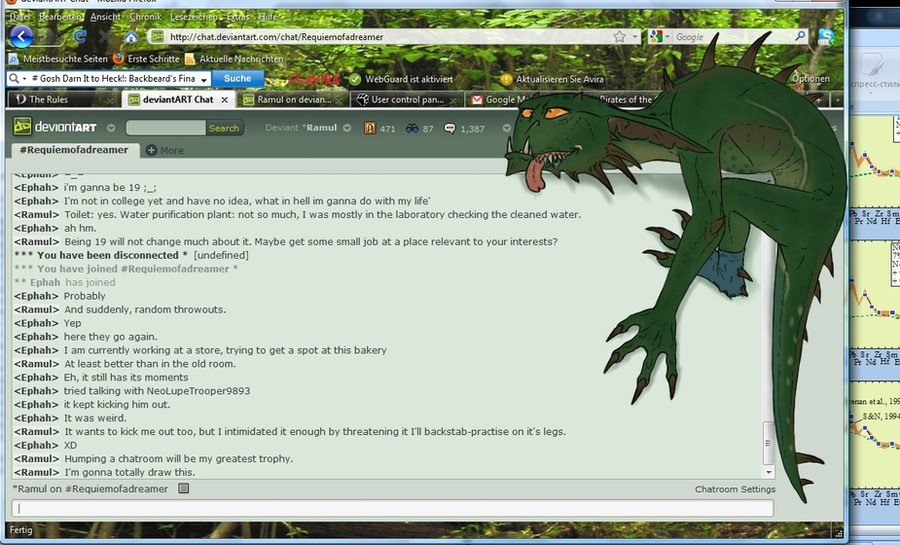Screen dimensions: 900x545
Task: Open the URL bar history dropdown arrow
Action: [x=635, y=36]
